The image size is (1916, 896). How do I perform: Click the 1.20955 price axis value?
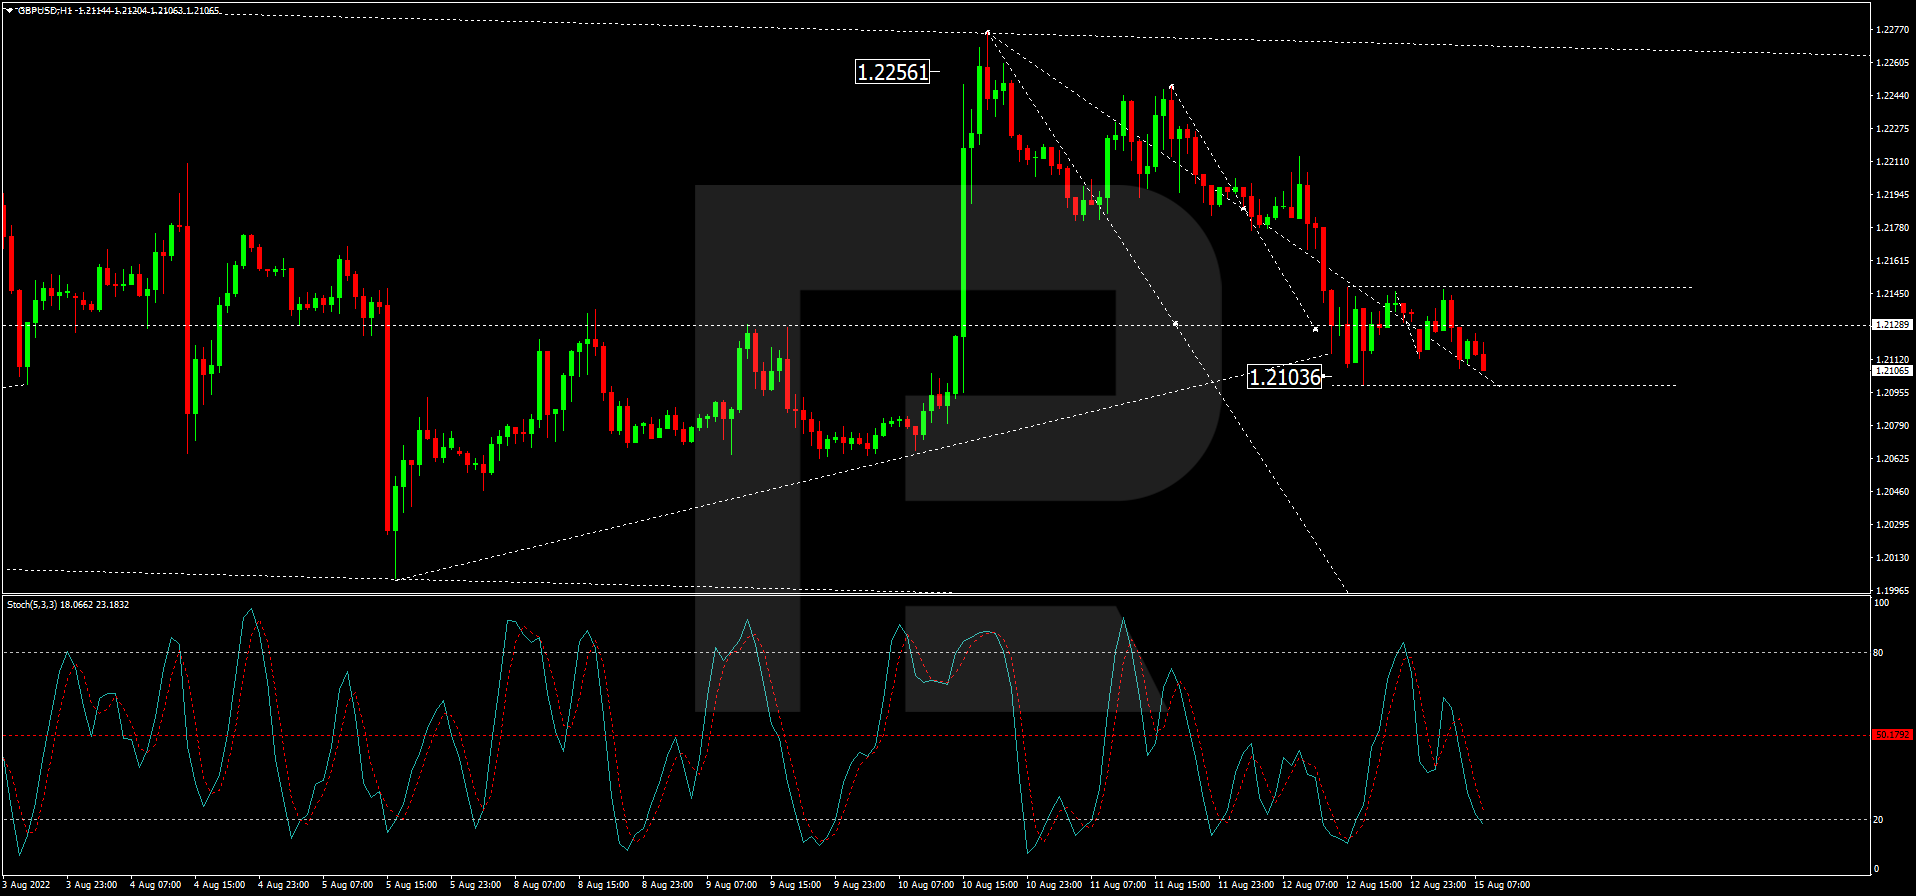[1893, 393]
